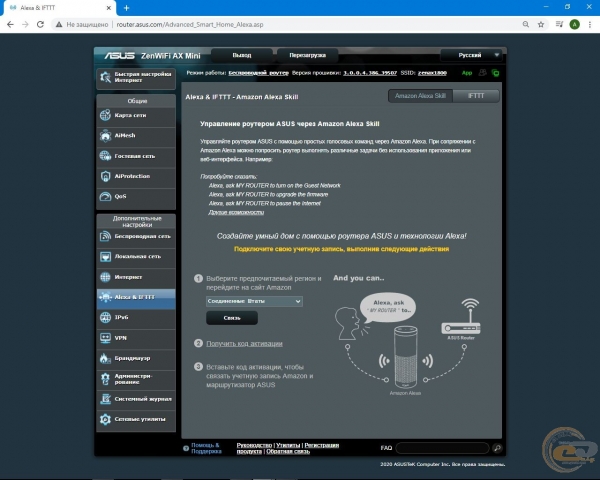Select the Alexa & IFTTT sidebar icon
The height and width of the screenshot is (480, 600).
pos(105,297)
